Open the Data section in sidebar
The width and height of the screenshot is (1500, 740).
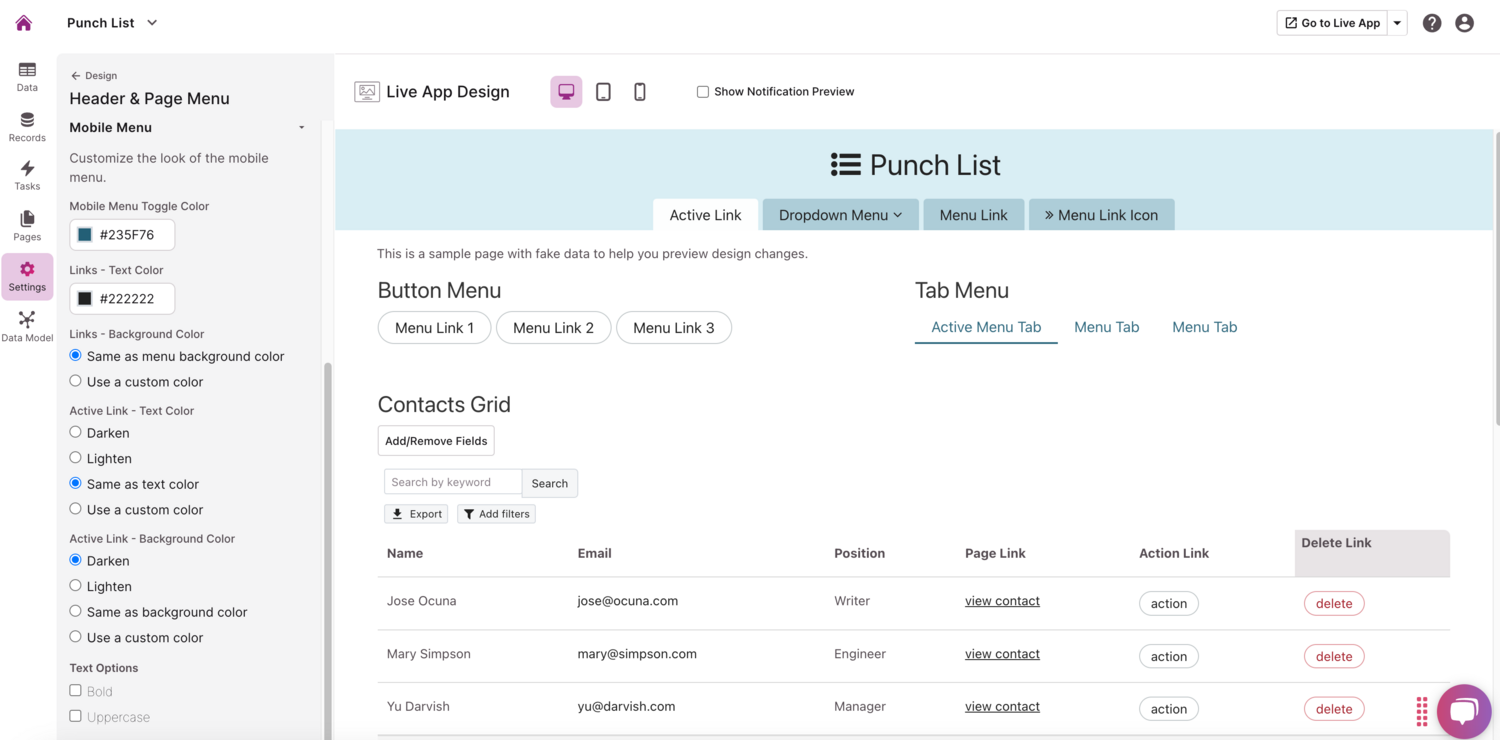[x=26, y=75]
